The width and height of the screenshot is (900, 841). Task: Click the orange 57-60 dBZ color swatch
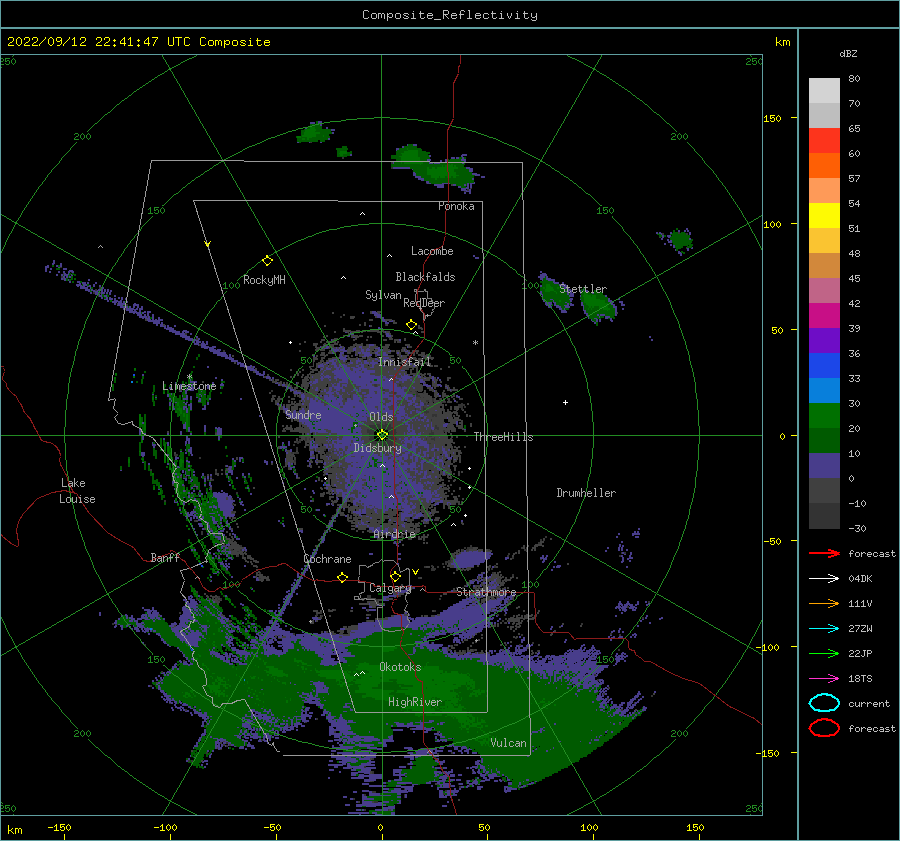pyautogui.click(x=824, y=166)
